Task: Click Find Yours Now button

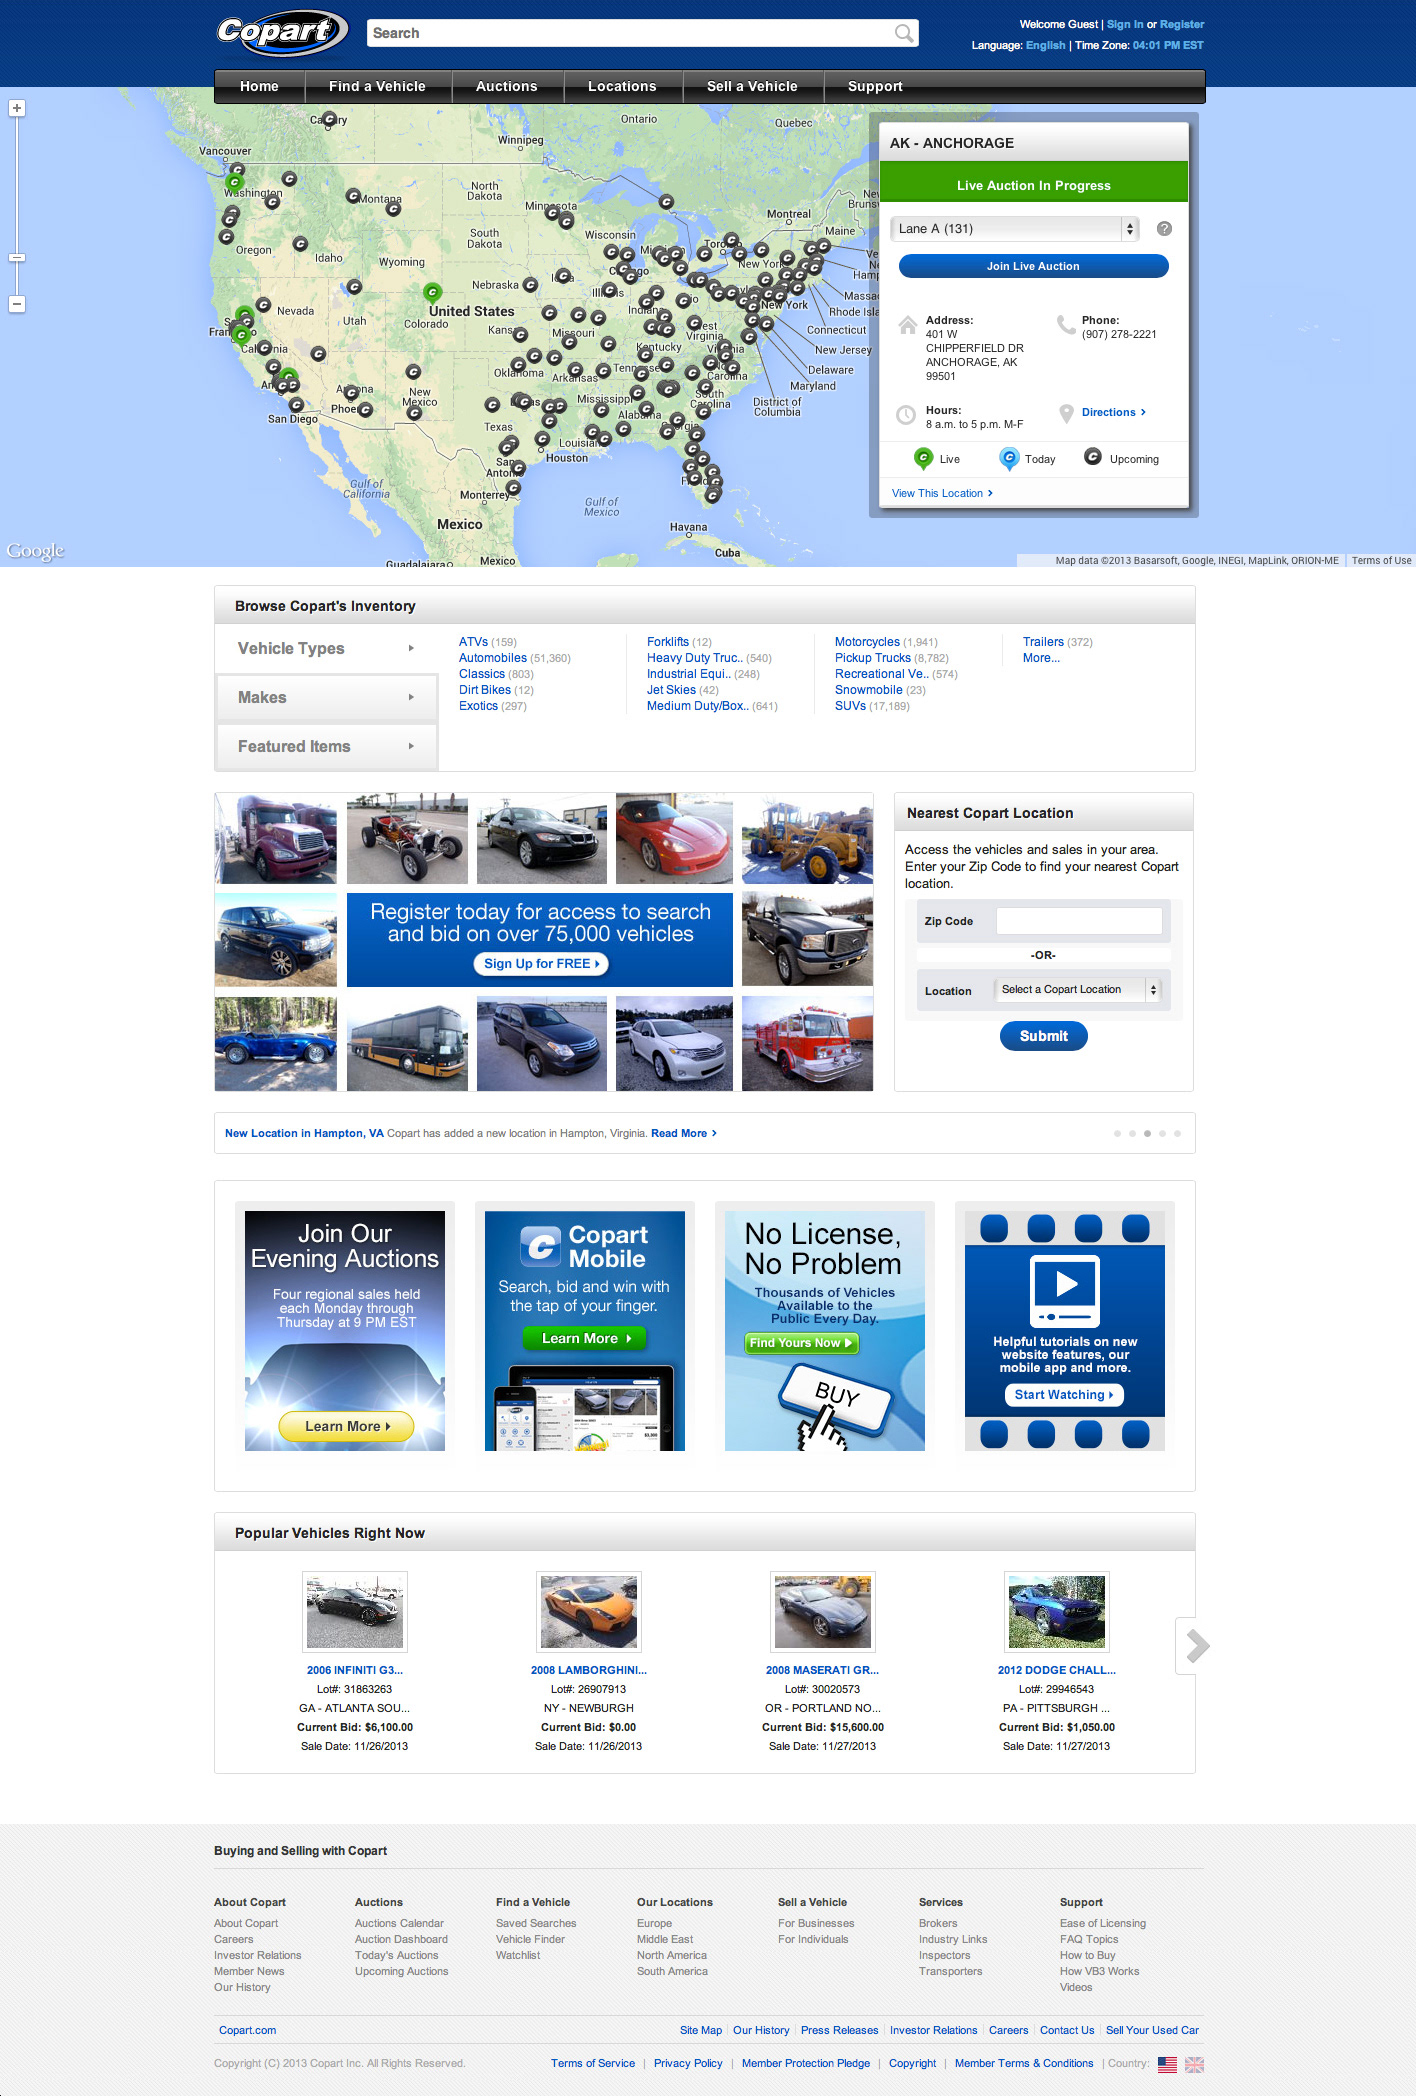Action: (x=801, y=1344)
